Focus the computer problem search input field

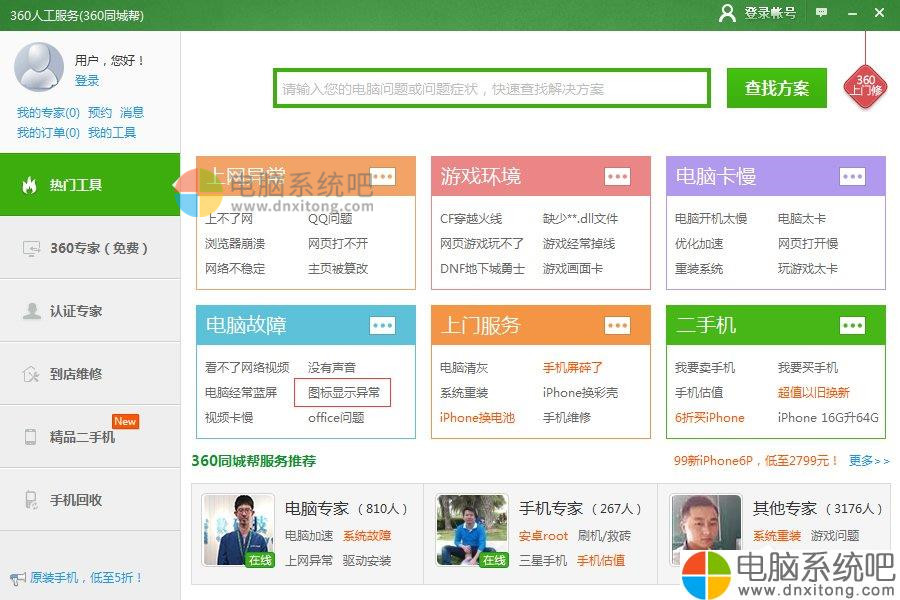[492, 88]
